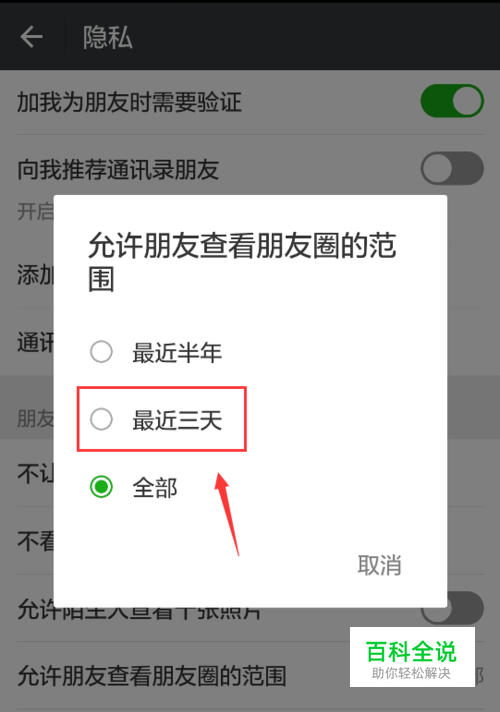
Task: Tap the 最近半年 option label
Action: [x=177, y=353]
